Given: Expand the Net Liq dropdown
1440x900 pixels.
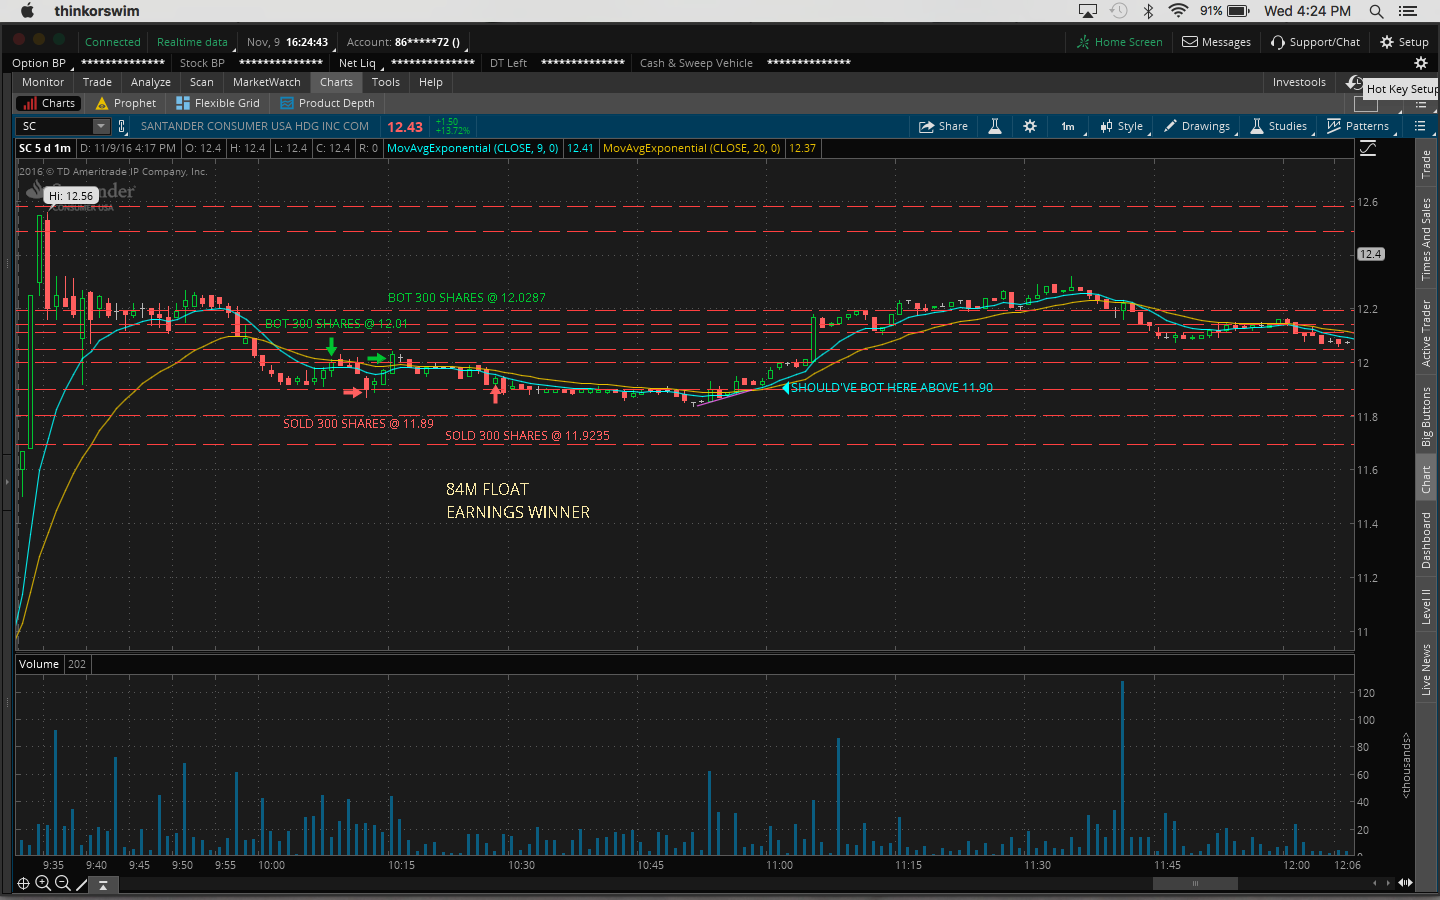Looking at the screenshot, I should [358, 63].
